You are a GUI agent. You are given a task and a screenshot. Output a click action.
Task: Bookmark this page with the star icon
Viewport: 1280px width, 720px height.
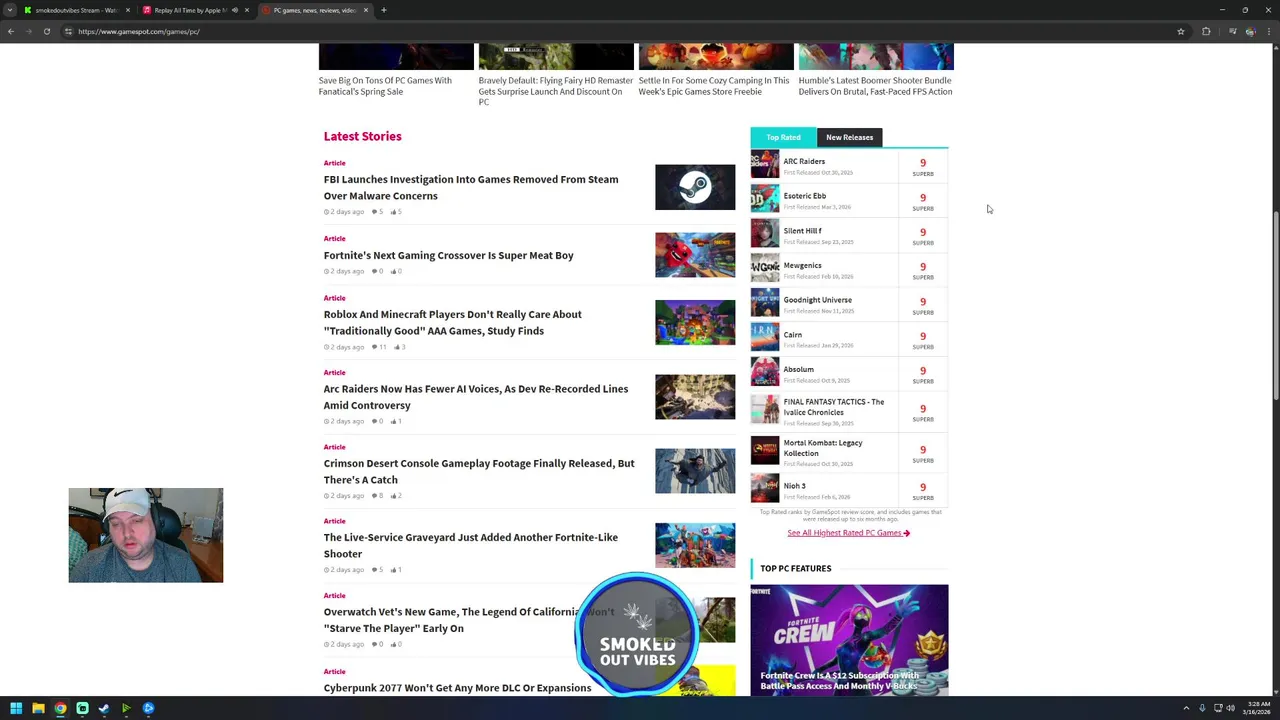1181,31
